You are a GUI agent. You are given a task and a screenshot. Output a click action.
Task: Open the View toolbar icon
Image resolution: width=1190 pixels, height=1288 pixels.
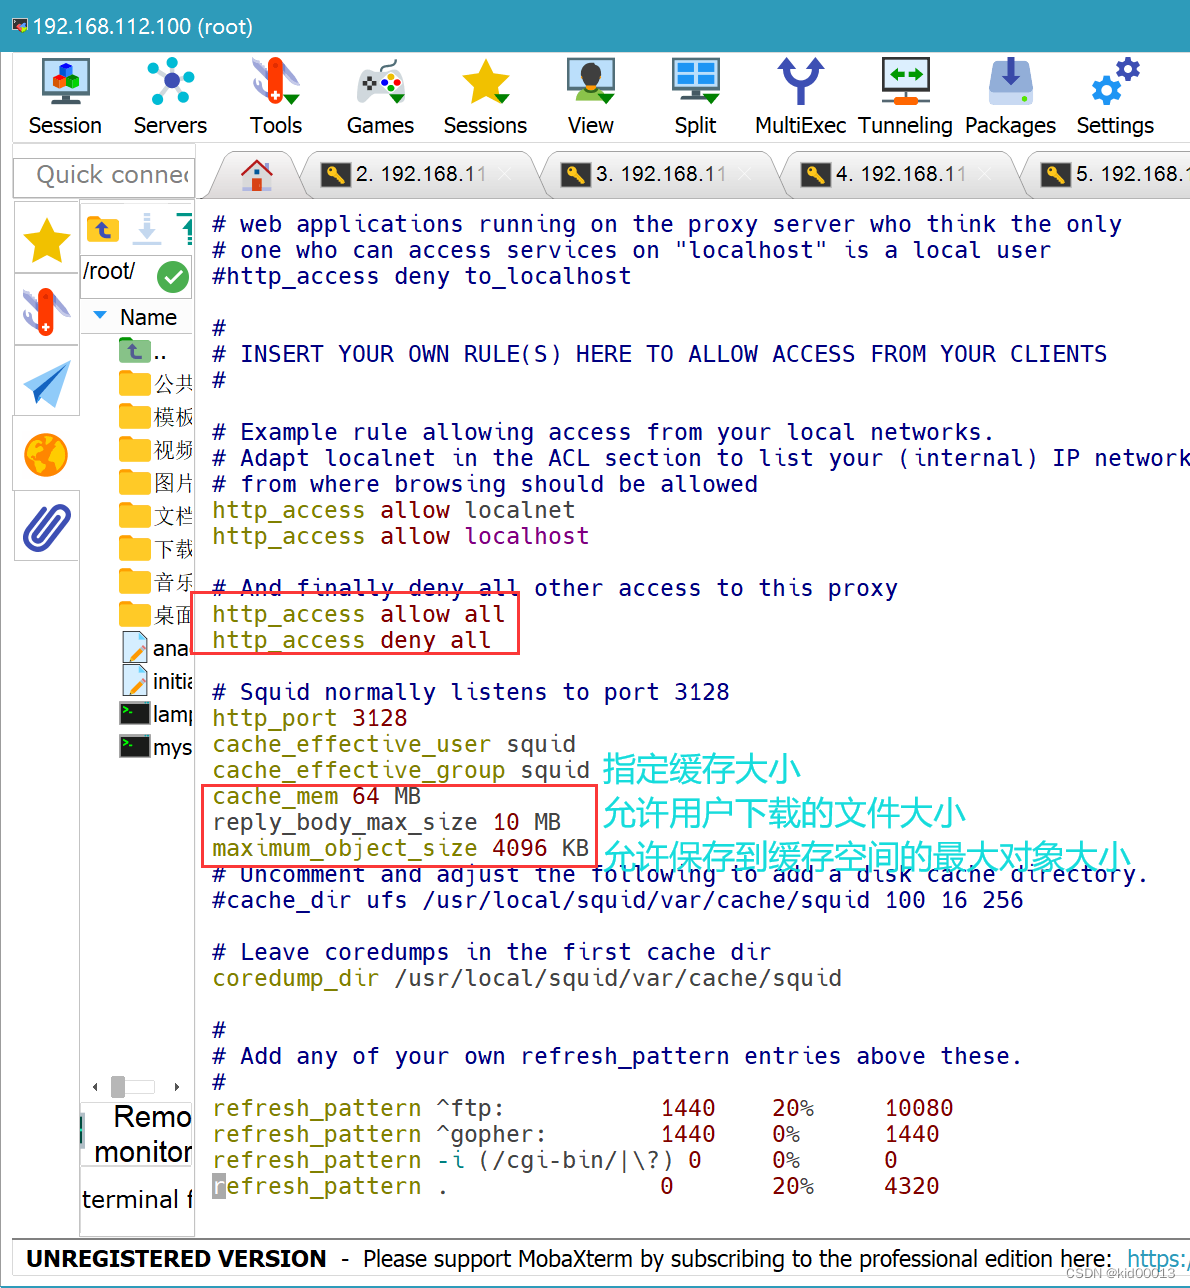[x=590, y=97]
